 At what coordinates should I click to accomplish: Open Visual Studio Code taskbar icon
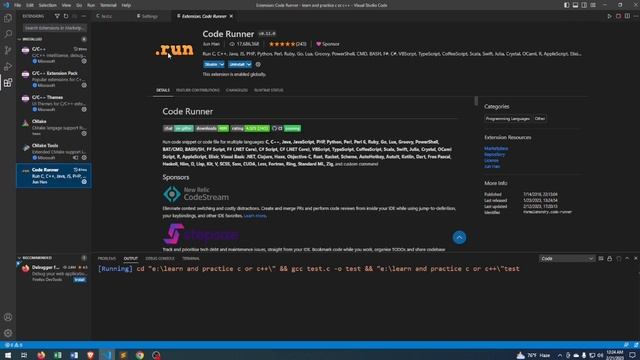point(107,355)
